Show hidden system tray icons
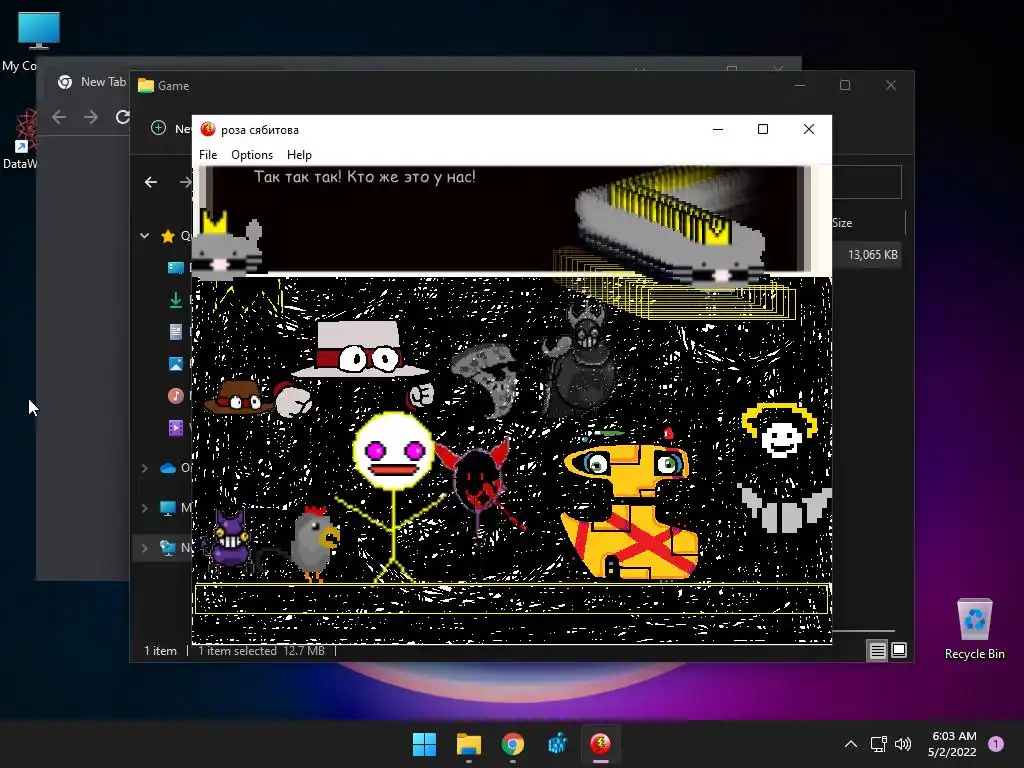1024x768 pixels. 850,744
